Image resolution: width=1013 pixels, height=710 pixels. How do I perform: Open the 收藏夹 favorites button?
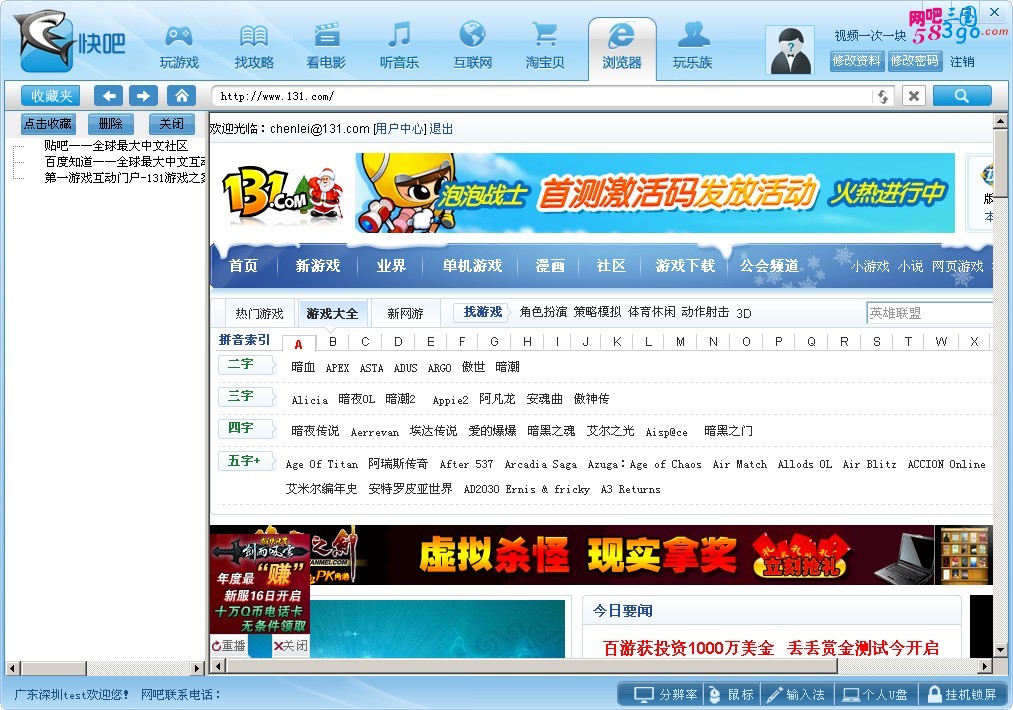(52, 96)
